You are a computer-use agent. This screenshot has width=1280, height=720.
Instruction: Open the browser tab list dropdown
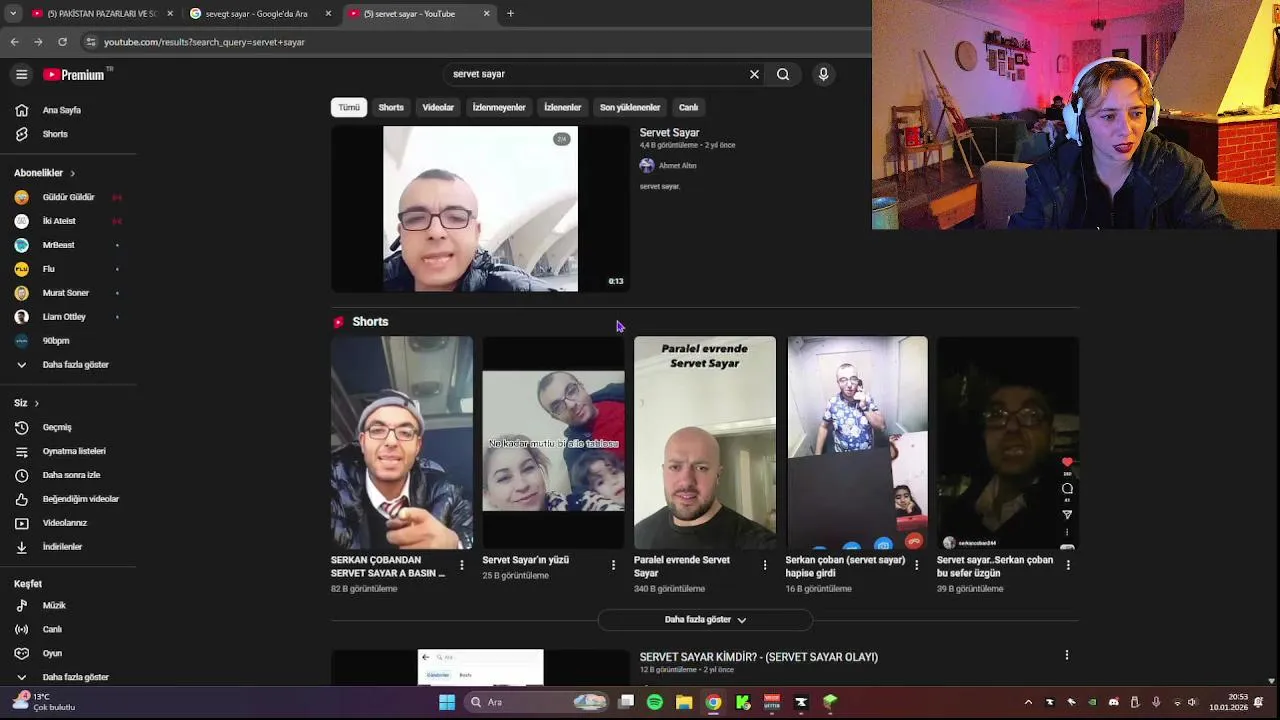point(13,14)
